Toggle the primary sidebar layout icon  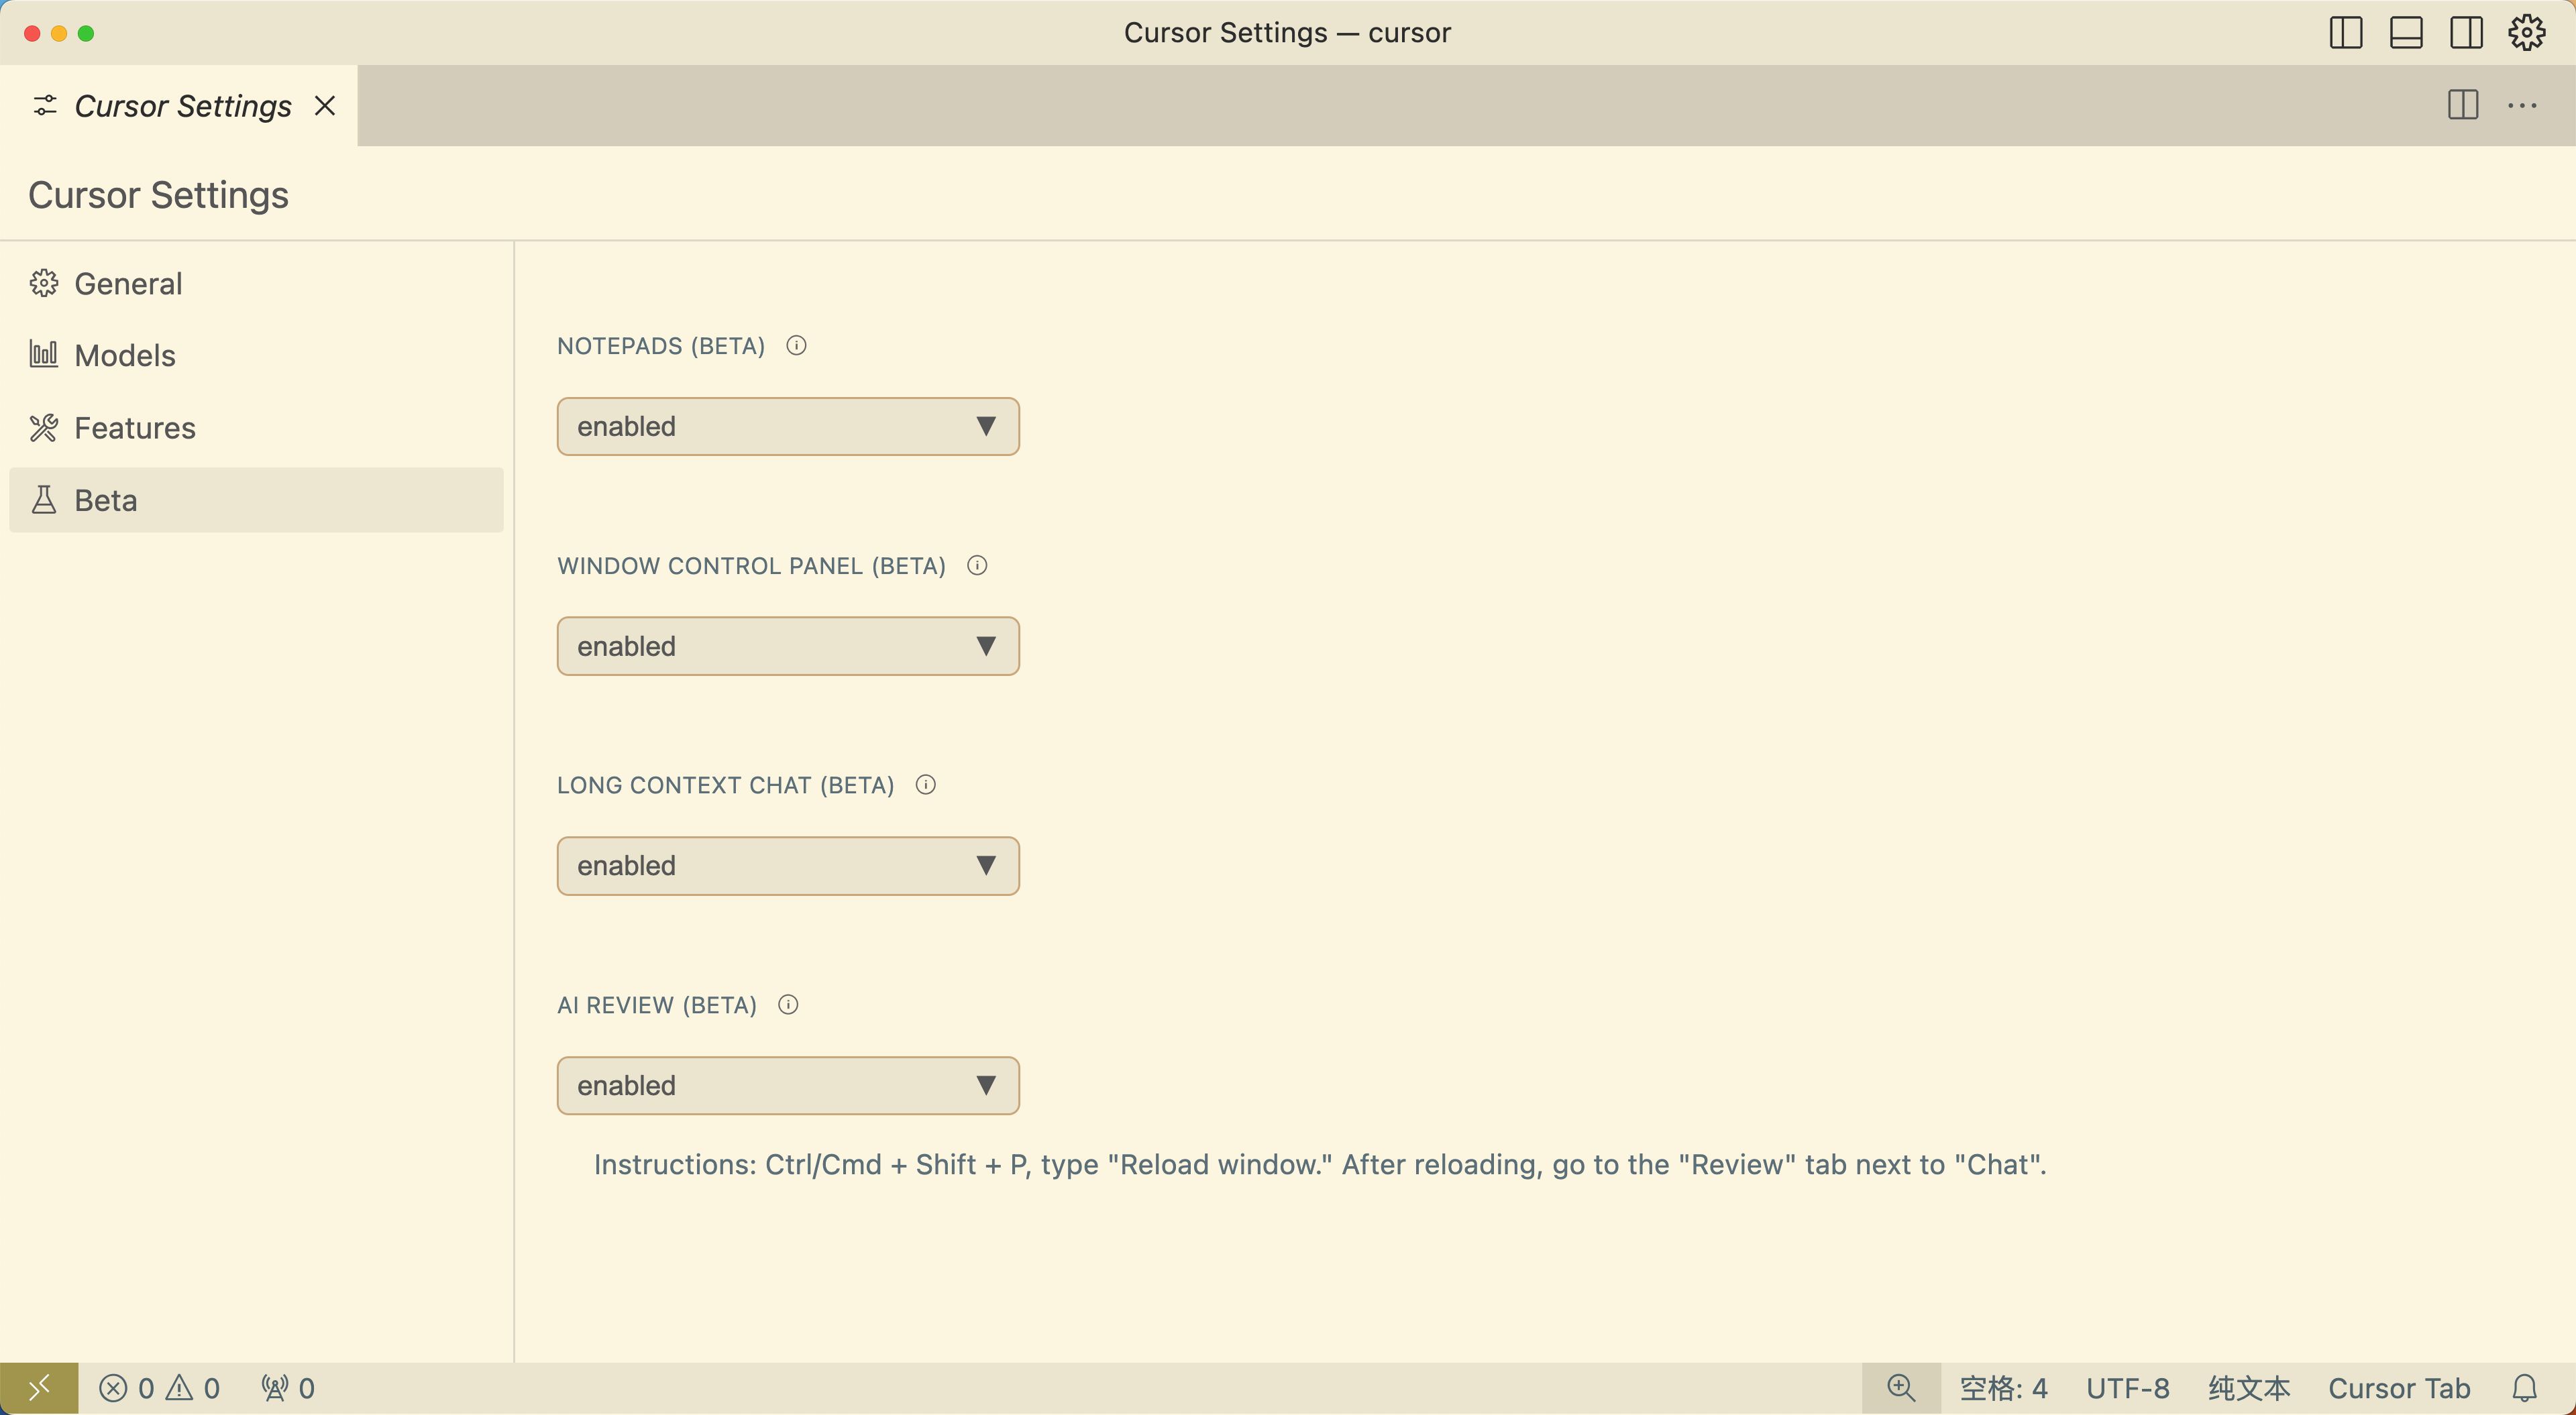point(2345,33)
